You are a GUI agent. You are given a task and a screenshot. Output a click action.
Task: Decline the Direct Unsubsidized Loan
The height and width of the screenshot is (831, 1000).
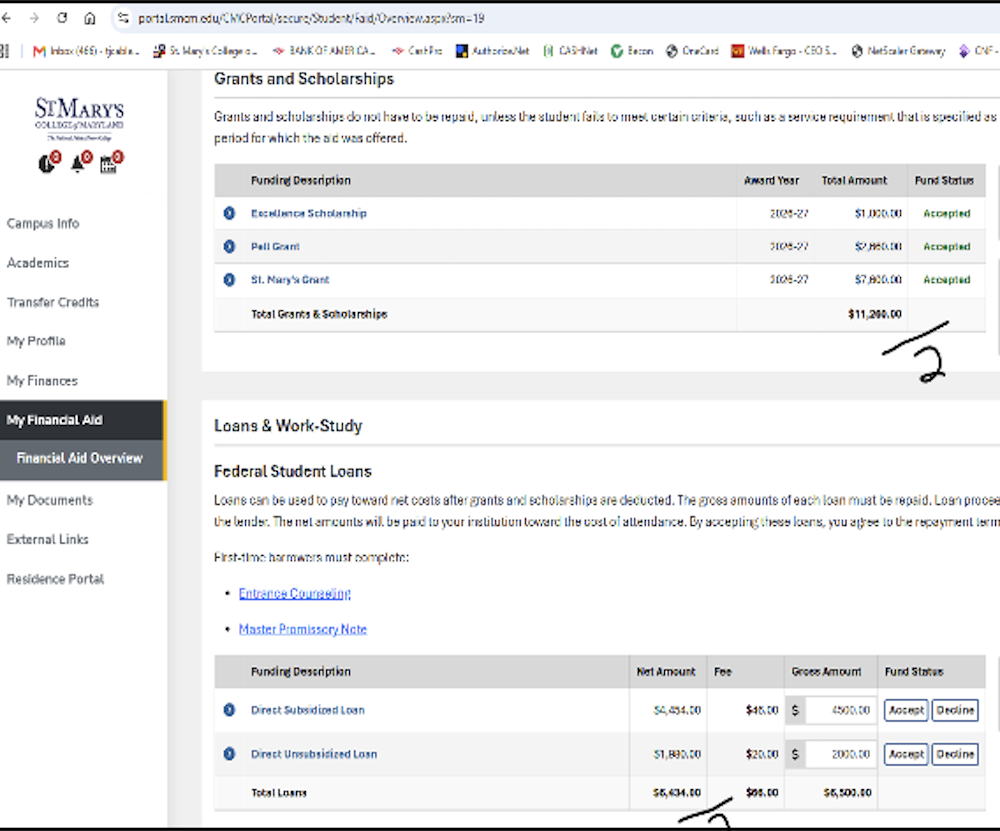tap(955, 754)
